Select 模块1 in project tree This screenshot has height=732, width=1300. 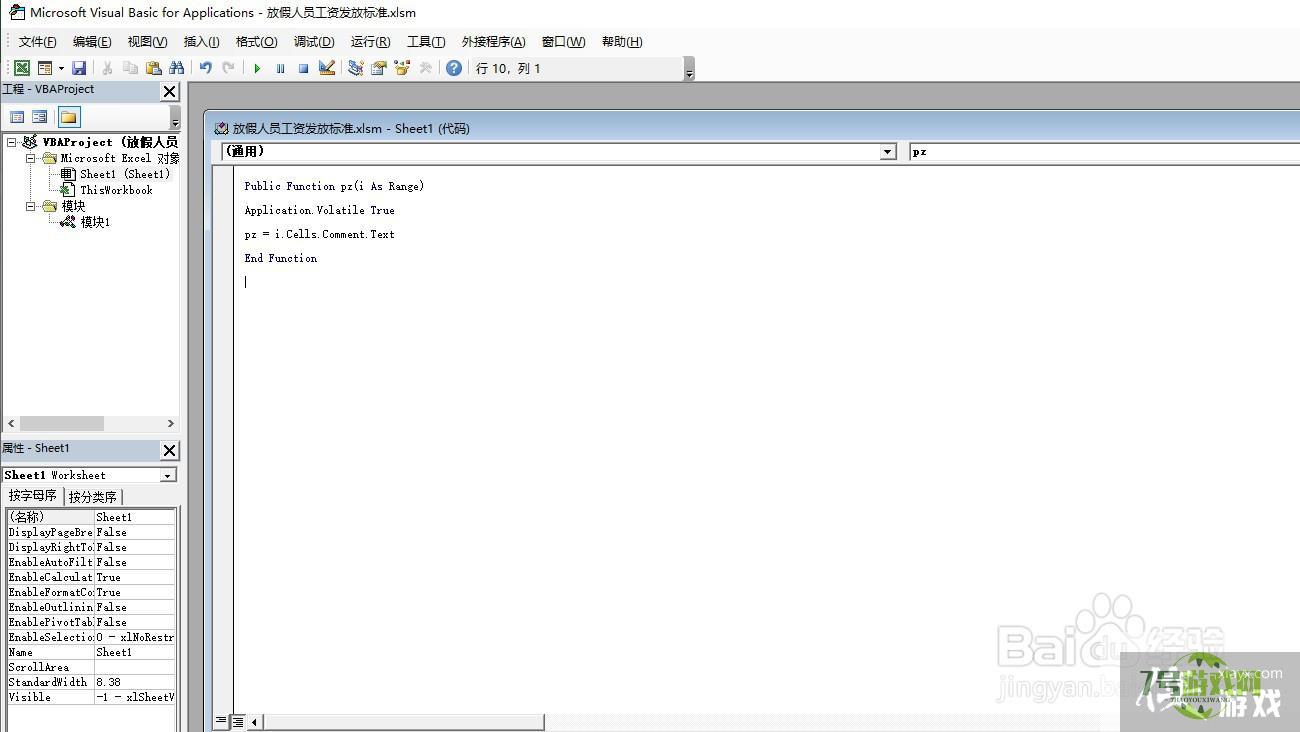[95, 222]
